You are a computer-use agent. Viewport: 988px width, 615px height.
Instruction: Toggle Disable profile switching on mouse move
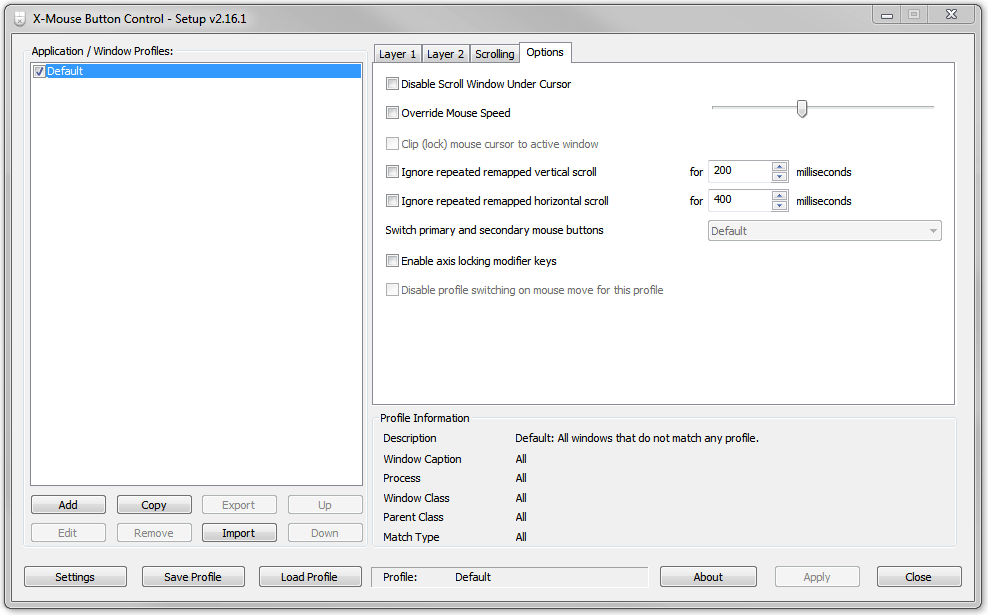392,289
